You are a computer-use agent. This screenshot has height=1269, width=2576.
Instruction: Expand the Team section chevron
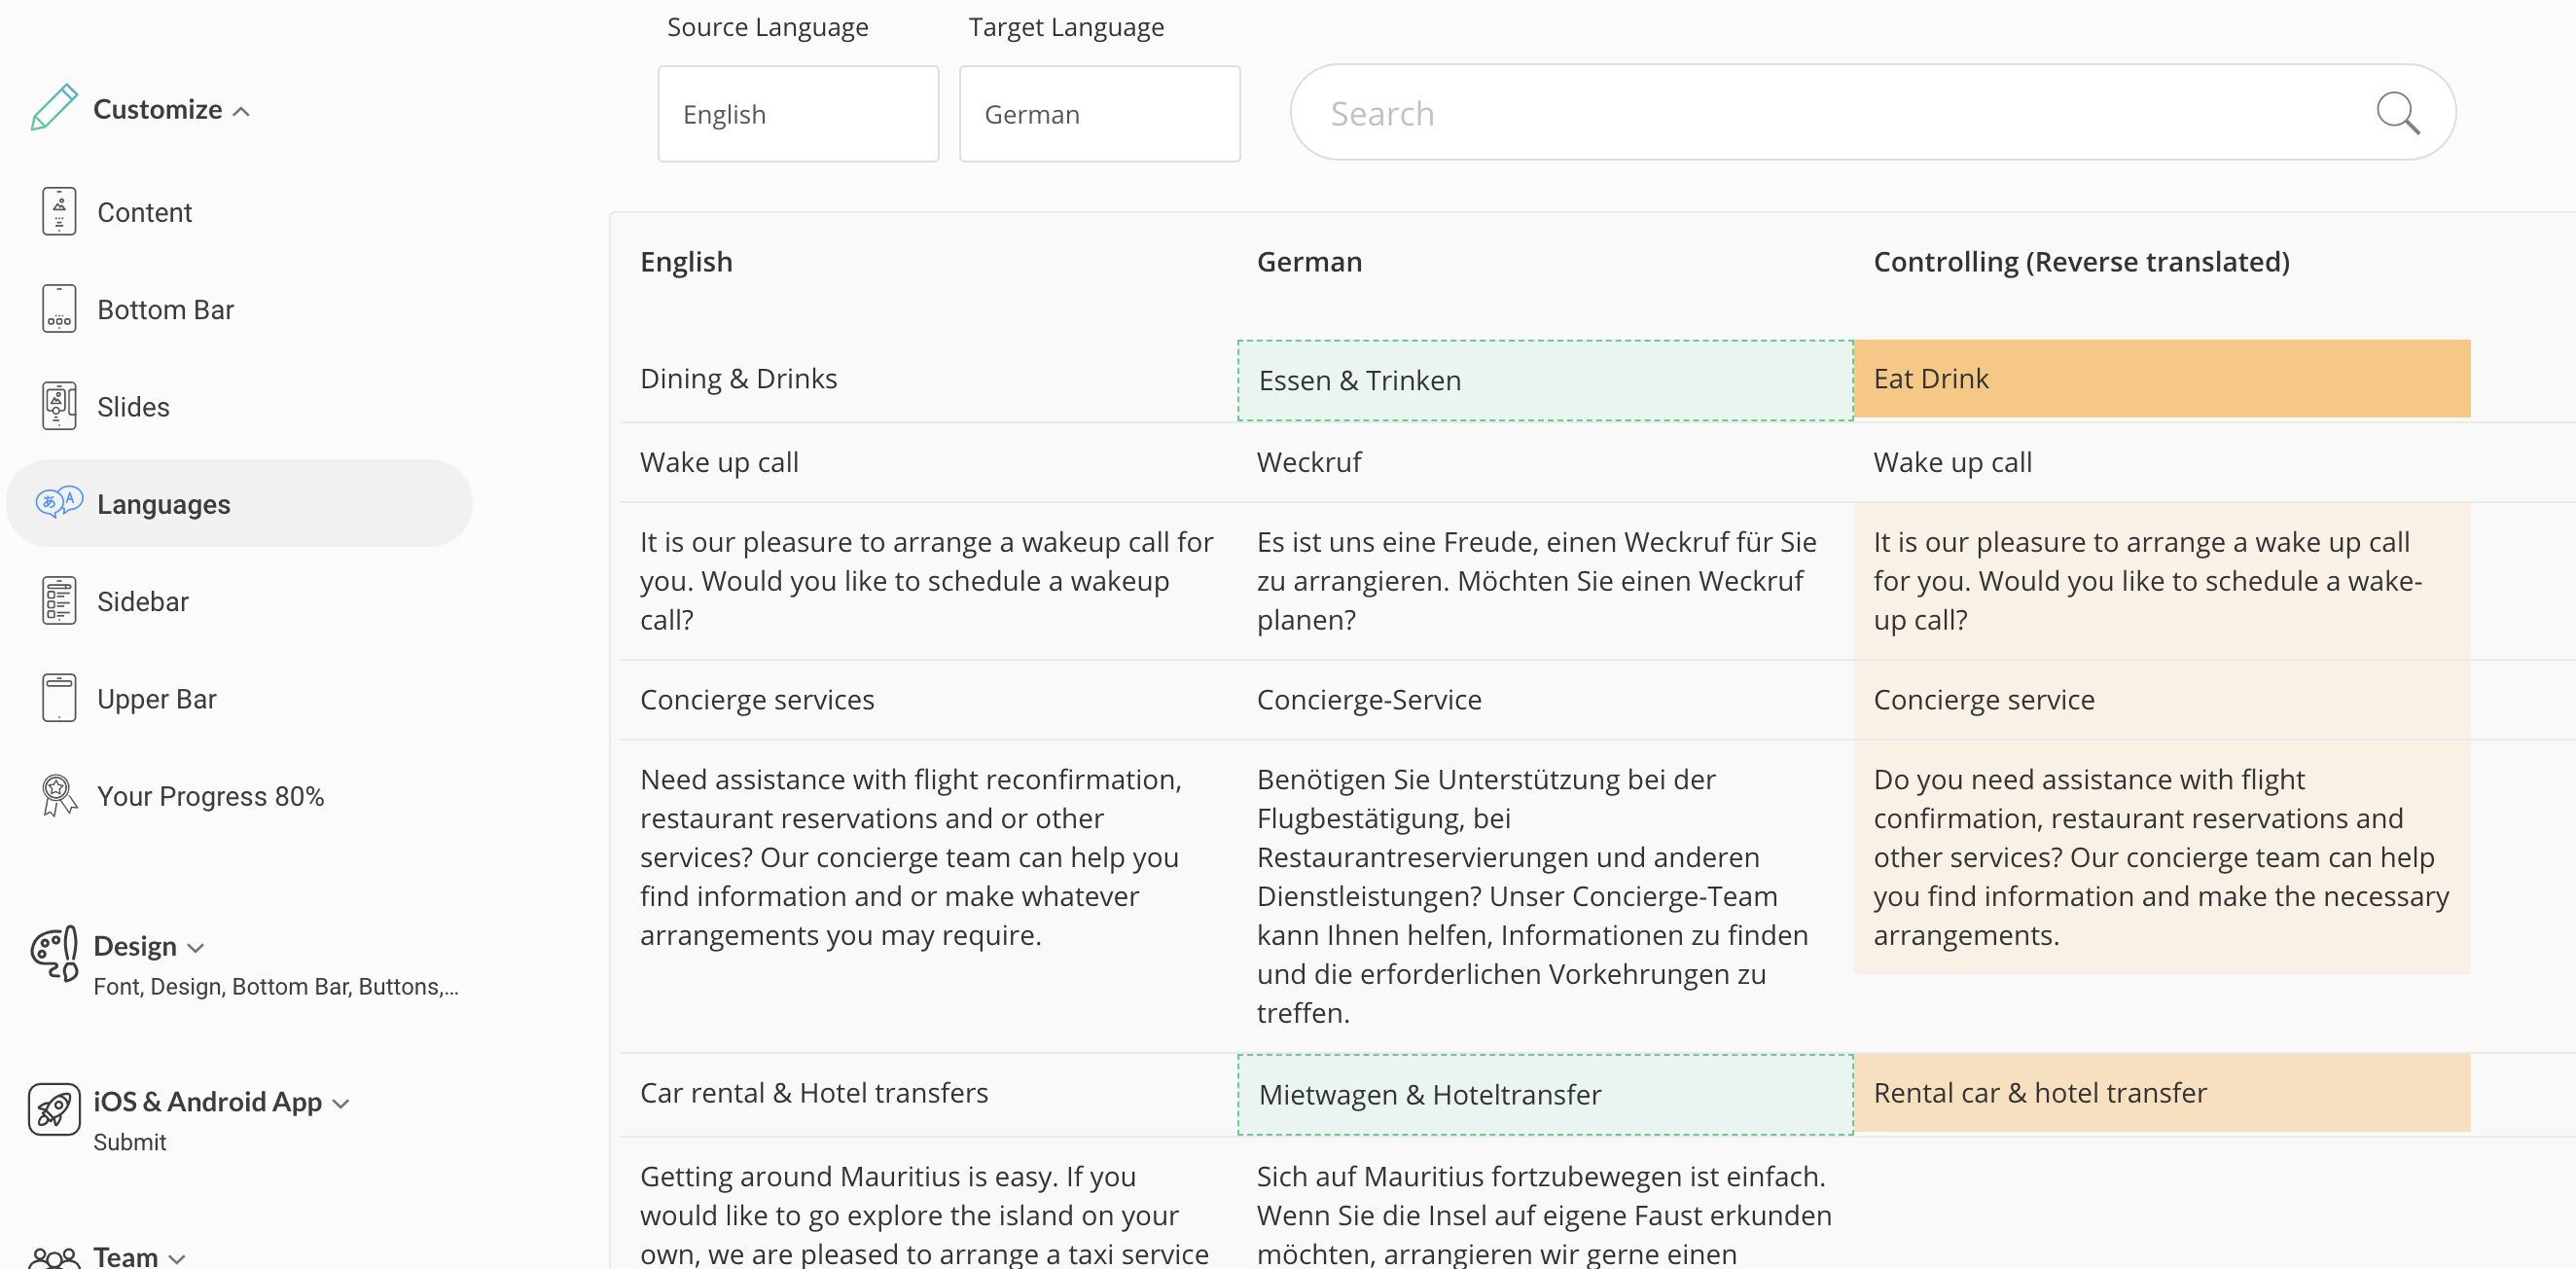[x=177, y=1259]
